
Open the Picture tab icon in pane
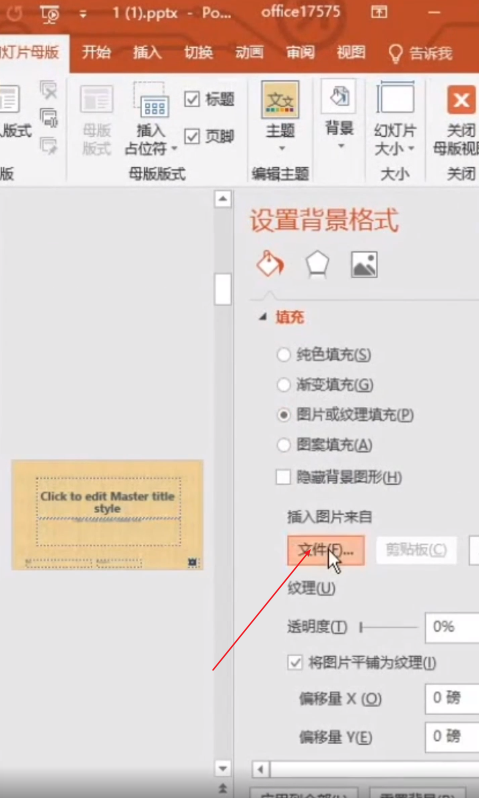coord(364,264)
